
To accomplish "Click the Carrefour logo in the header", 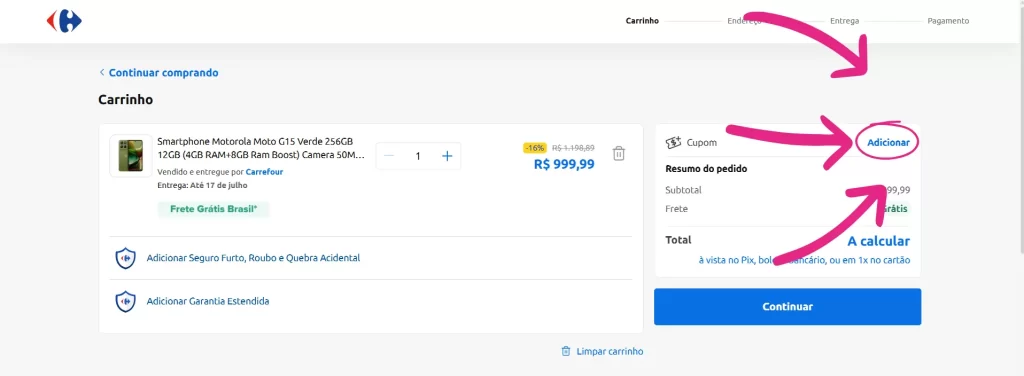I will [64, 21].
